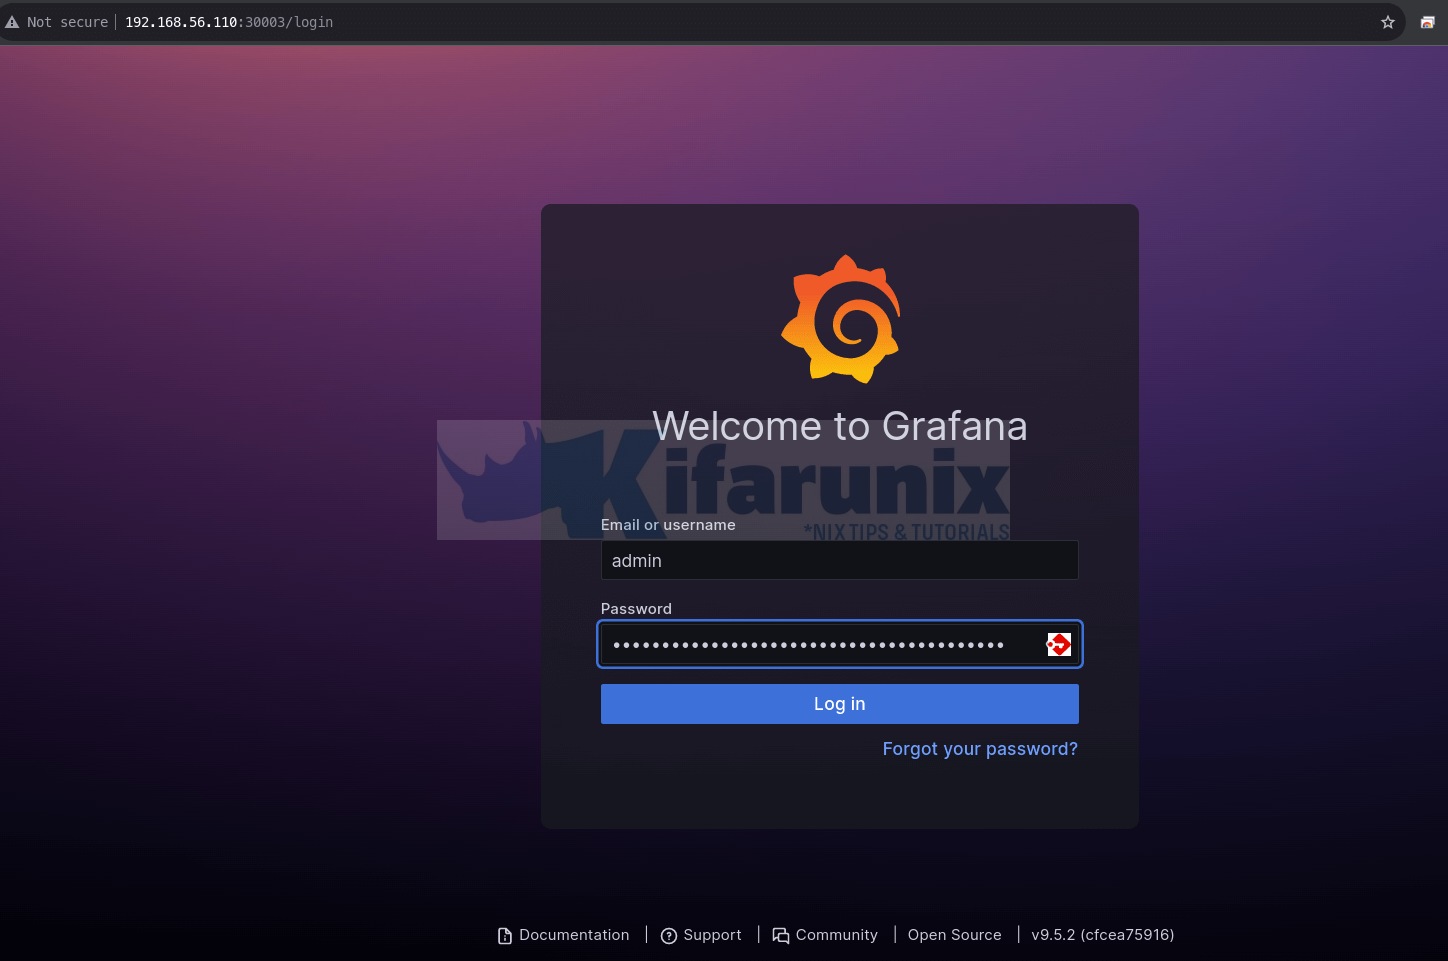Click the browser extension icon beside the star

point(1427,22)
